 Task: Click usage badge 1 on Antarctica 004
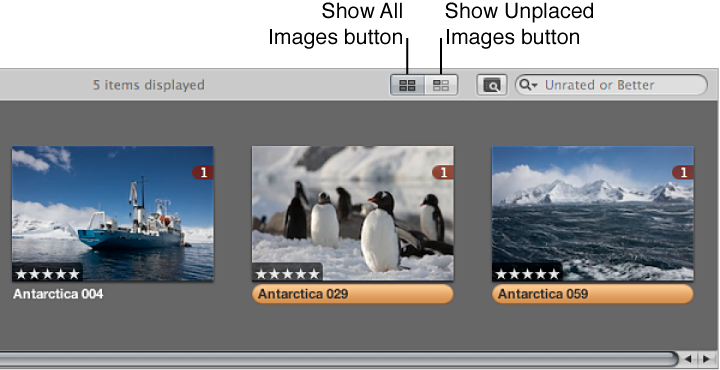203,173
